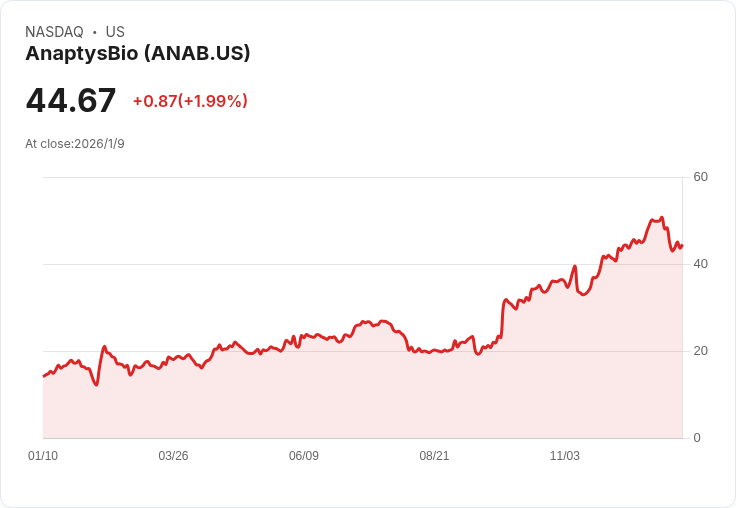Viewport: 736px width, 508px height.
Task: Select the 06/09 date label on x-axis
Action: (x=304, y=455)
